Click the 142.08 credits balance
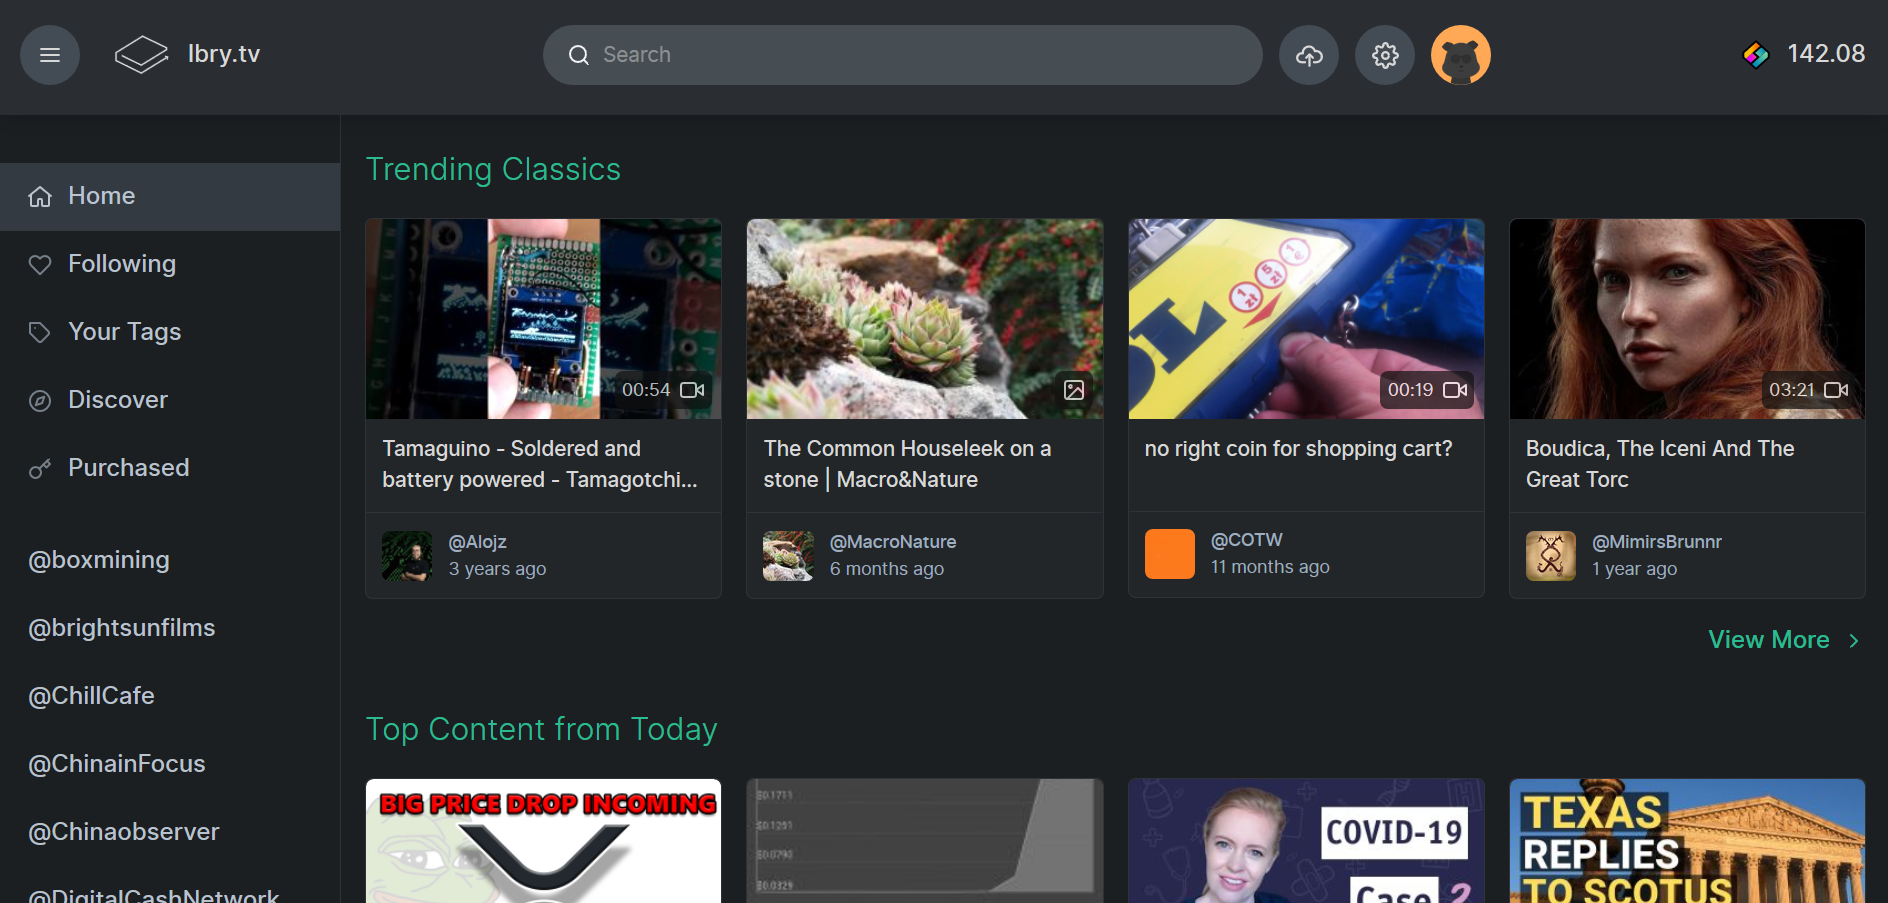This screenshot has width=1888, height=903. 1826,54
